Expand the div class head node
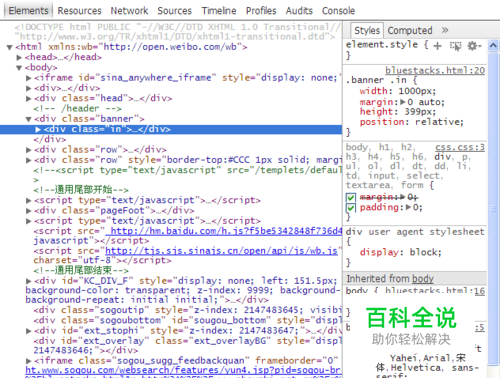Image resolution: width=500 pixels, height=378 pixels. coord(29,99)
